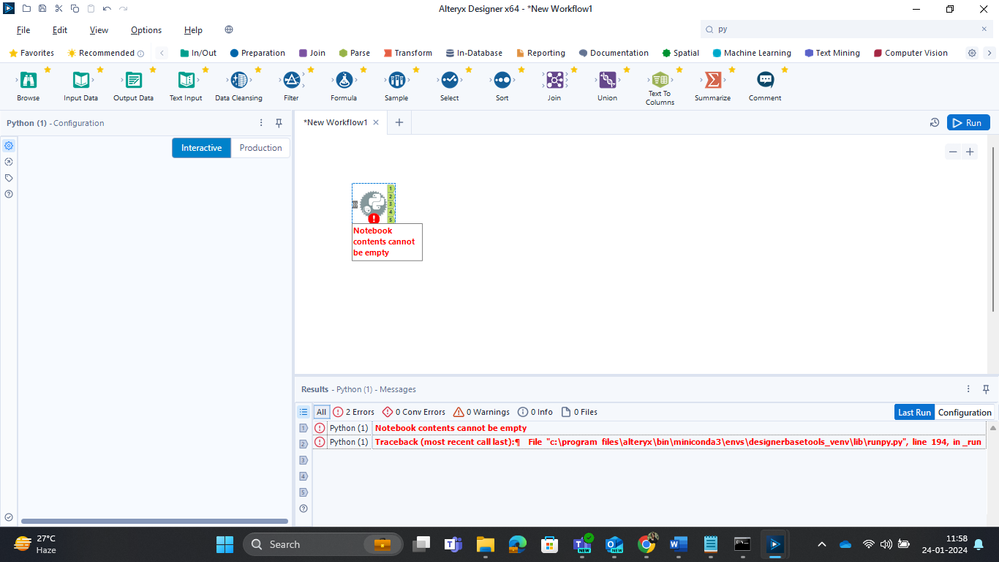Open Results panel options menu
Screen dimensions: 999x562
[968, 389]
